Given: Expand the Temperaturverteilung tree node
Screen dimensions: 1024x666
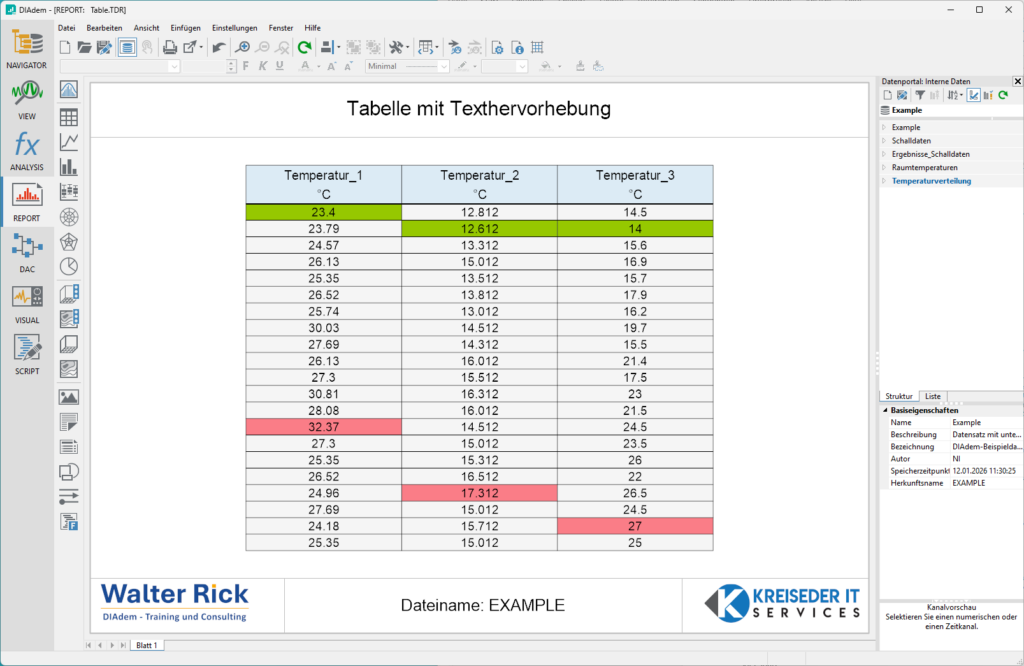Looking at the screenshot, I should point(884,181).
